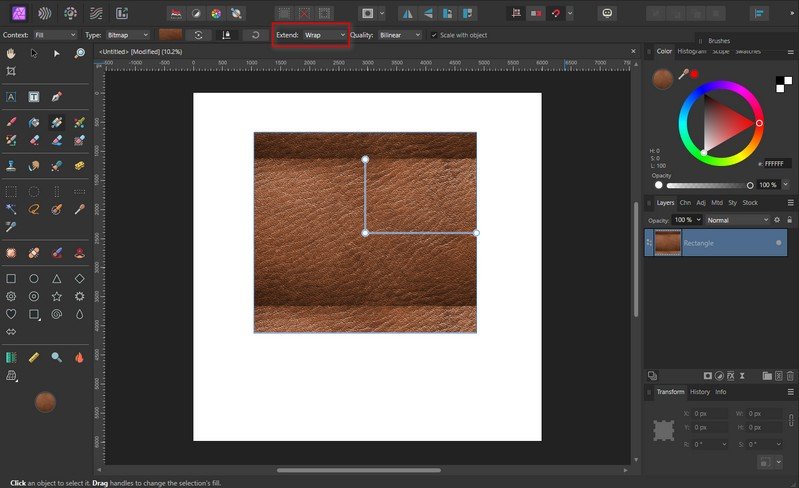The width and height of the screenshot is (799, 488).
Task: Select the Heart shape tool
Action: (11, 313)
